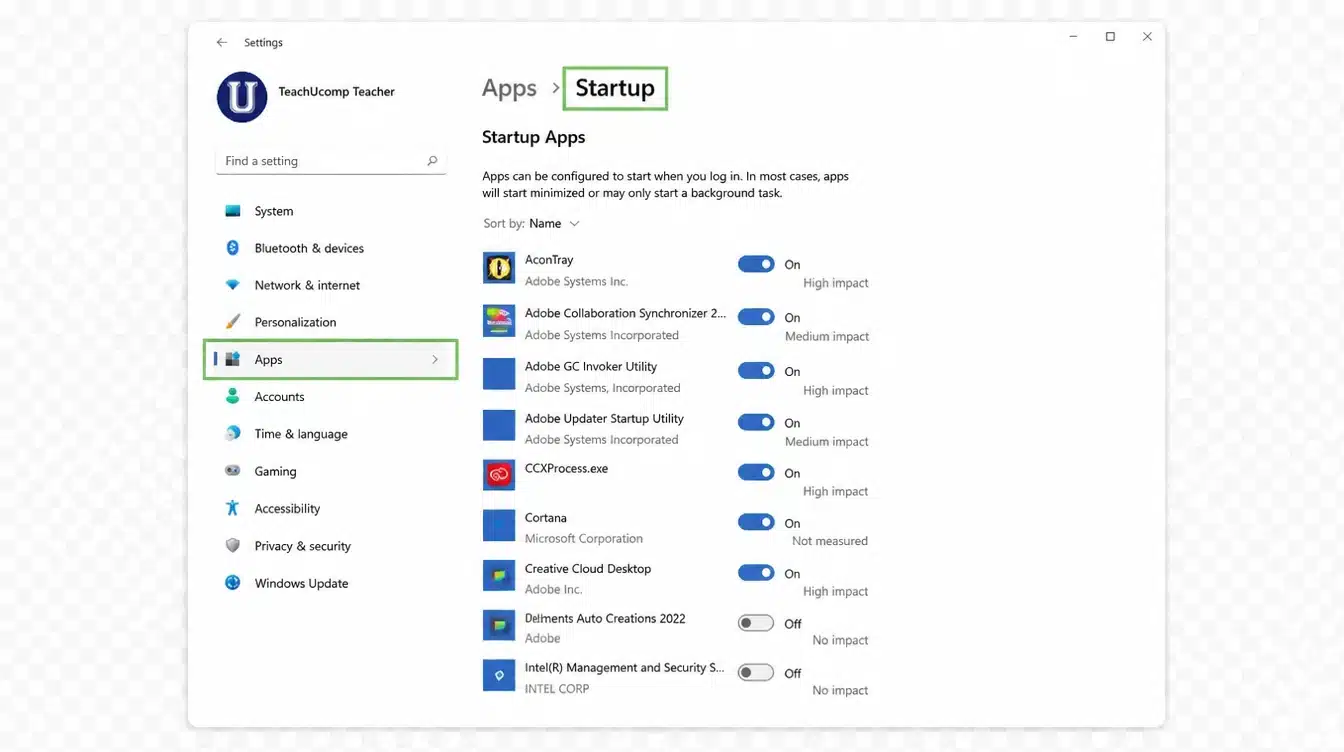Viewport: 1344px width, 752px height.
Task: Click the Find a setting search box
Action: (331, 160)
